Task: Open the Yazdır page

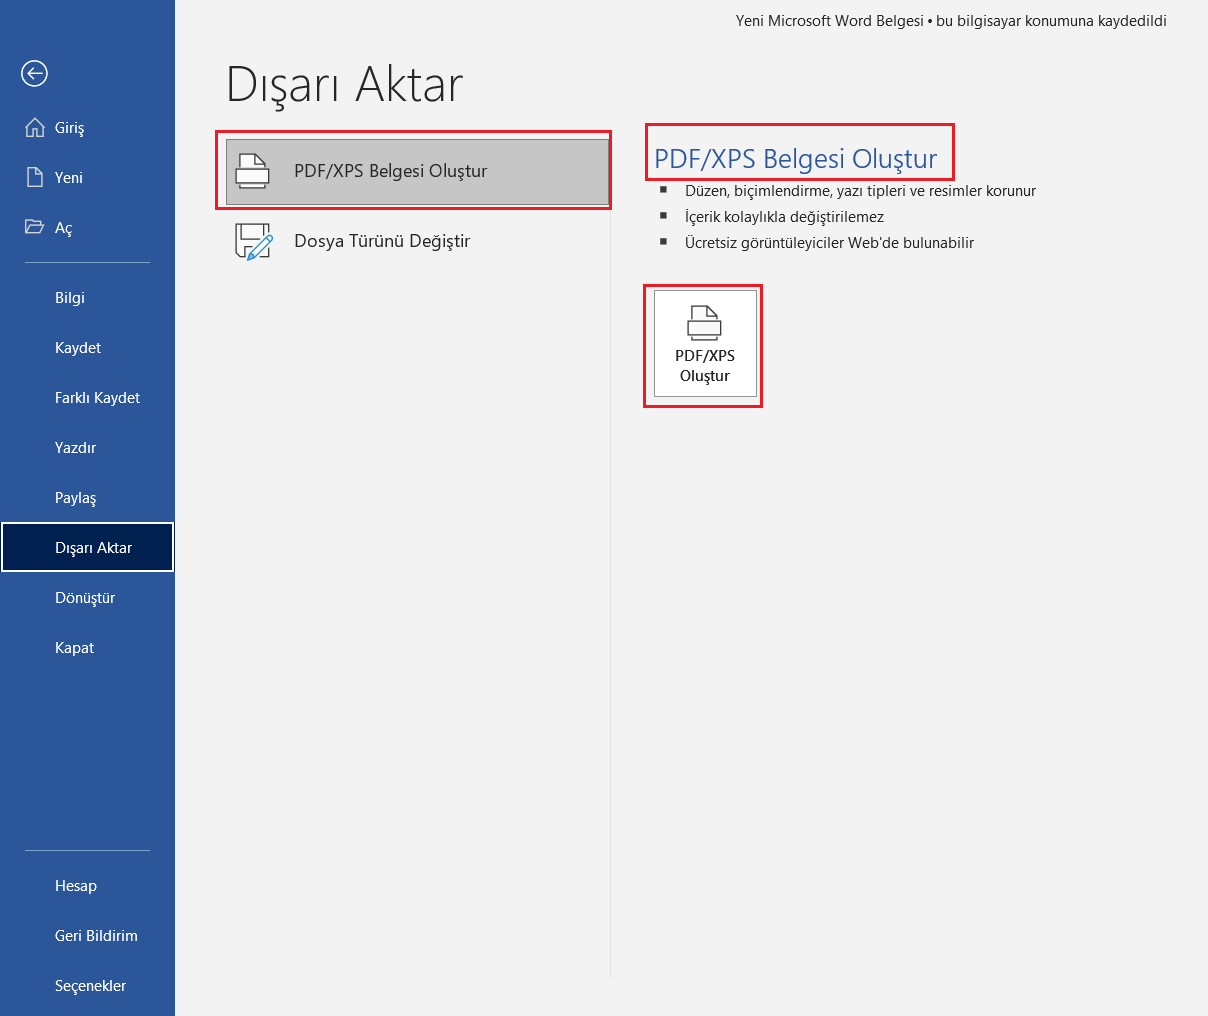Action: click(x=87, y=448)
